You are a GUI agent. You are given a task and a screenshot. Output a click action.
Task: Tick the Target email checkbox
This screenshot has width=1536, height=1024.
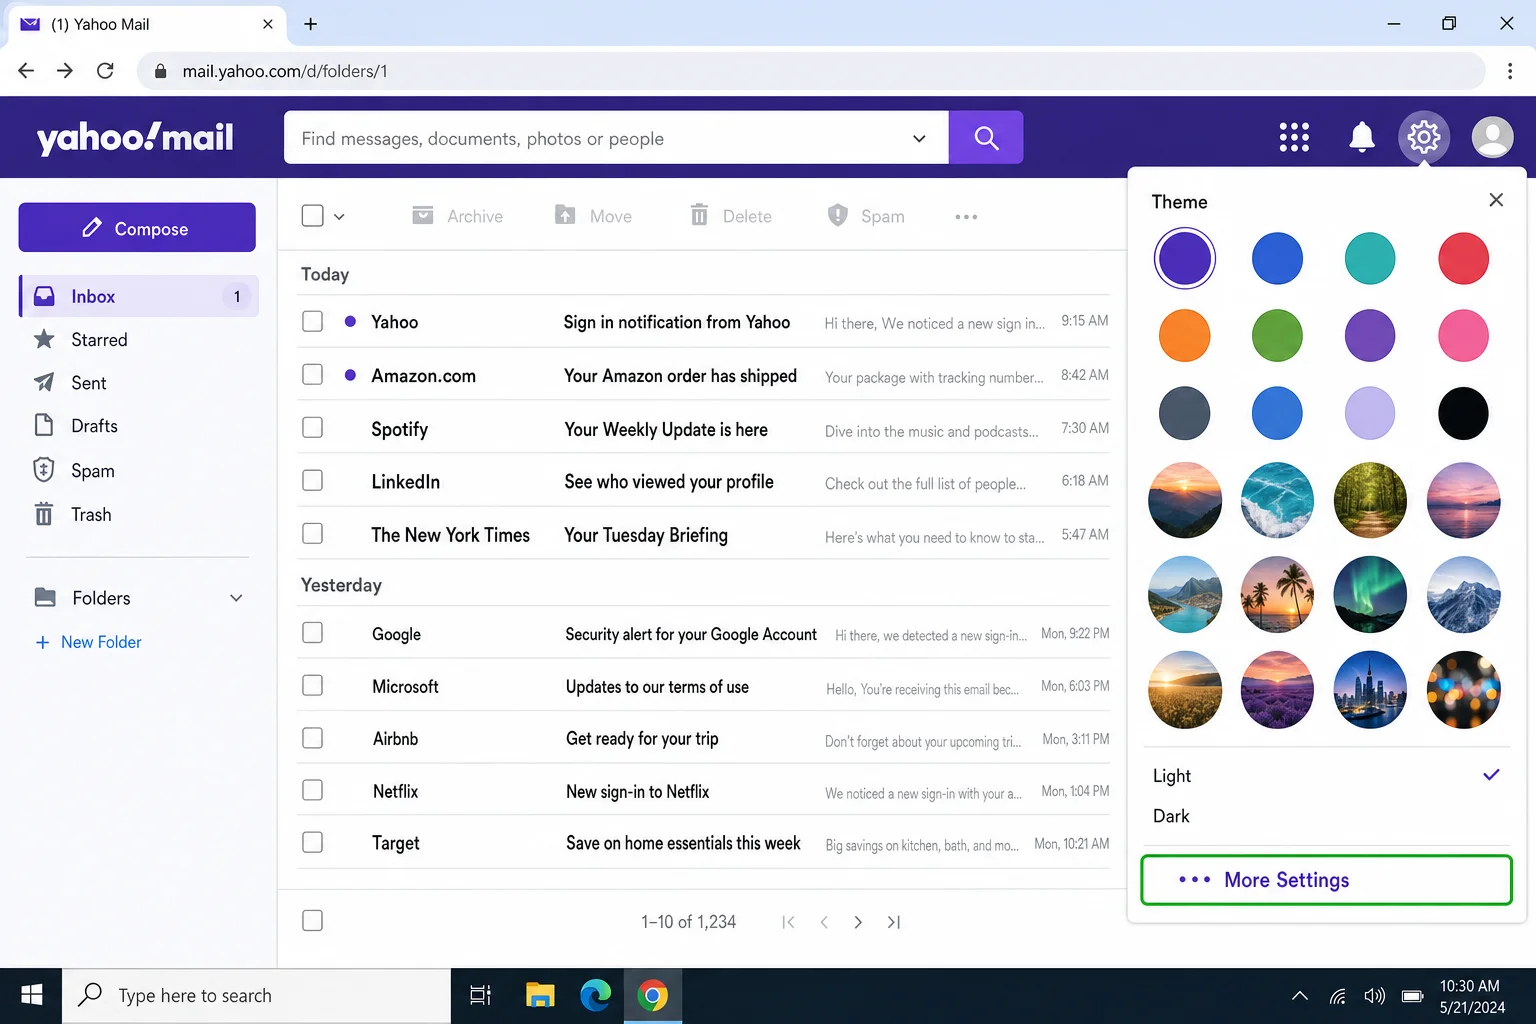coord(313,843)
